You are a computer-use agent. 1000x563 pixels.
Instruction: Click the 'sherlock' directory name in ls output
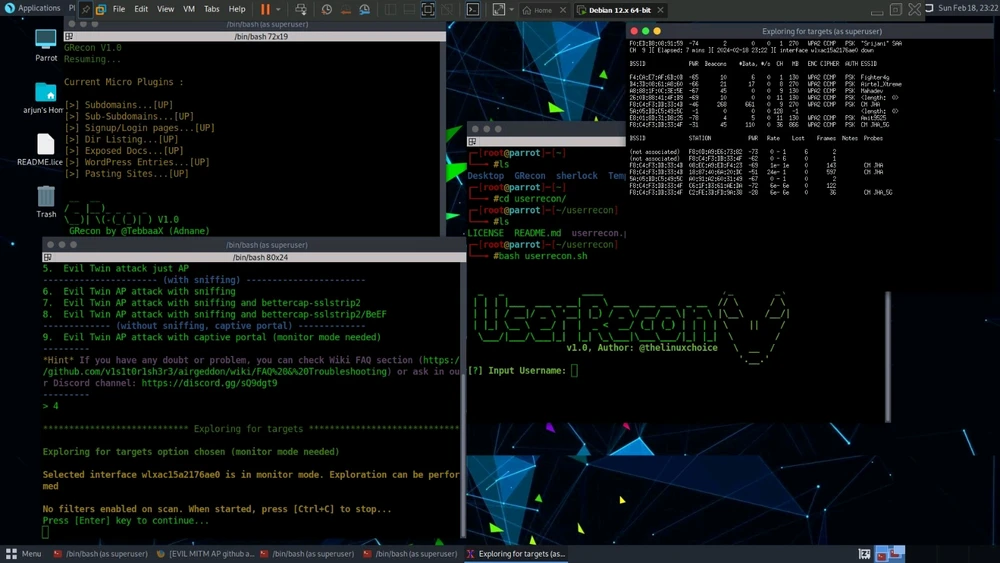(577, 175)
